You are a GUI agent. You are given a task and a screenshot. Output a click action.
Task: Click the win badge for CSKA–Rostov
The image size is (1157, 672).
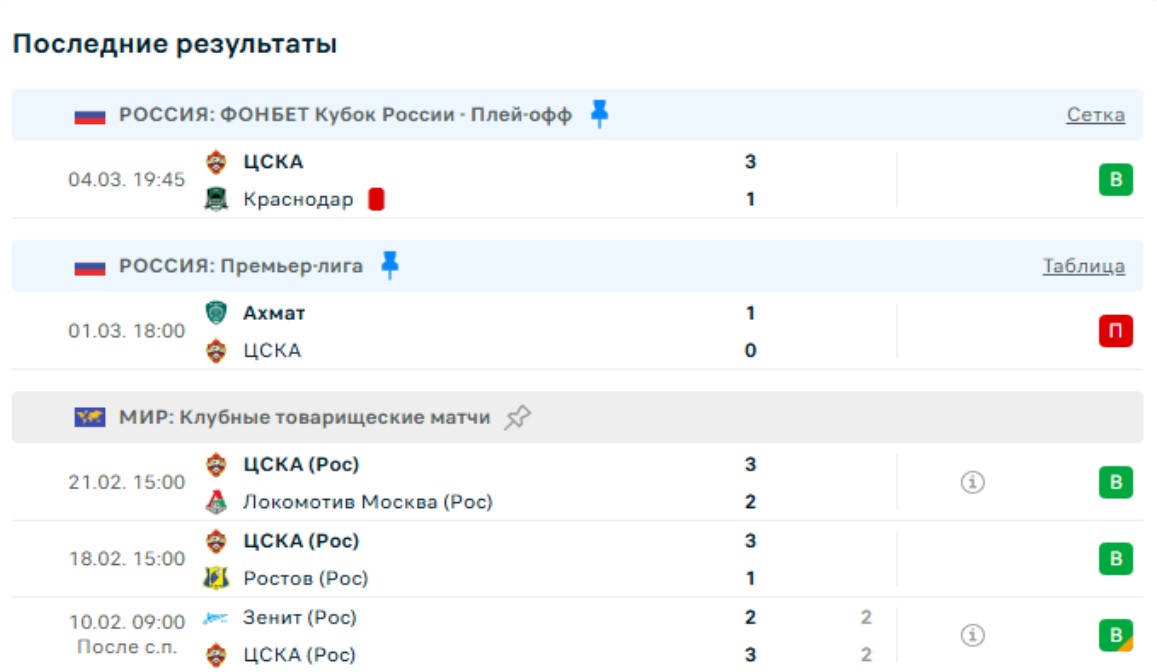click(x=1116, y=559)
